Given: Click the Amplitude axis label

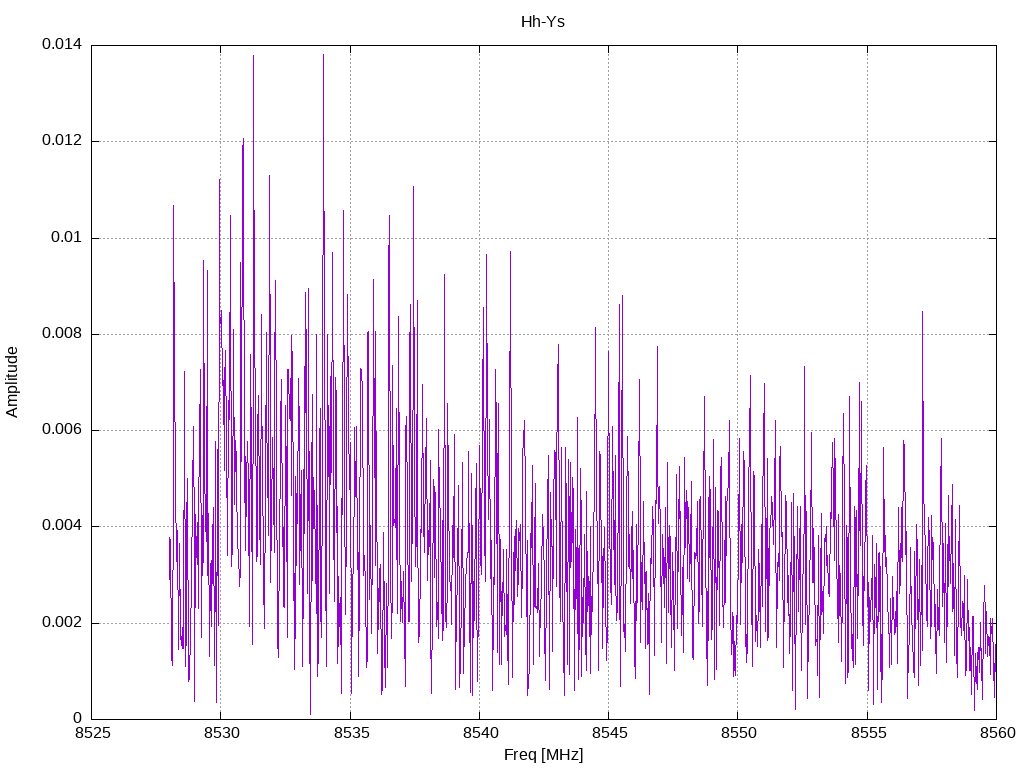Looking at the screenshot, I should pyautogui.click(x=12, y=382).
